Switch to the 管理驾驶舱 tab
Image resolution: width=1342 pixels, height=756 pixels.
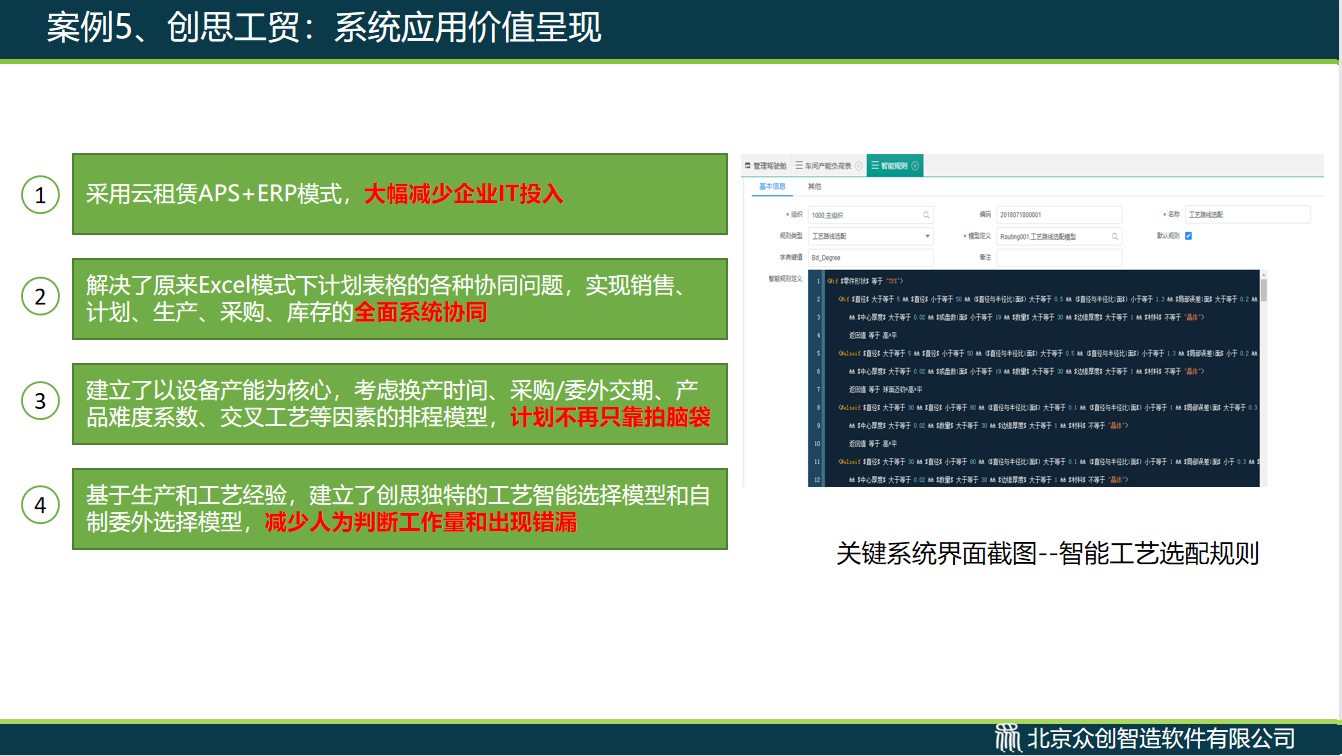tap(766, 166)
